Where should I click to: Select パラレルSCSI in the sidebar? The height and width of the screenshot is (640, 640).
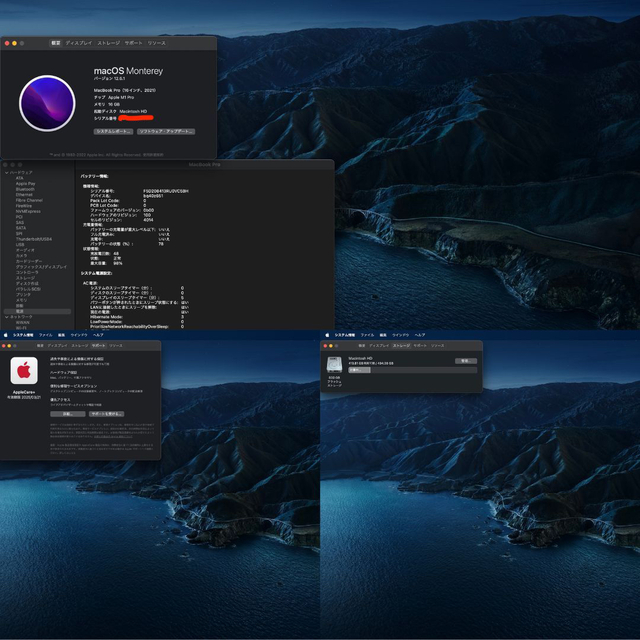(x=28, y=289)
